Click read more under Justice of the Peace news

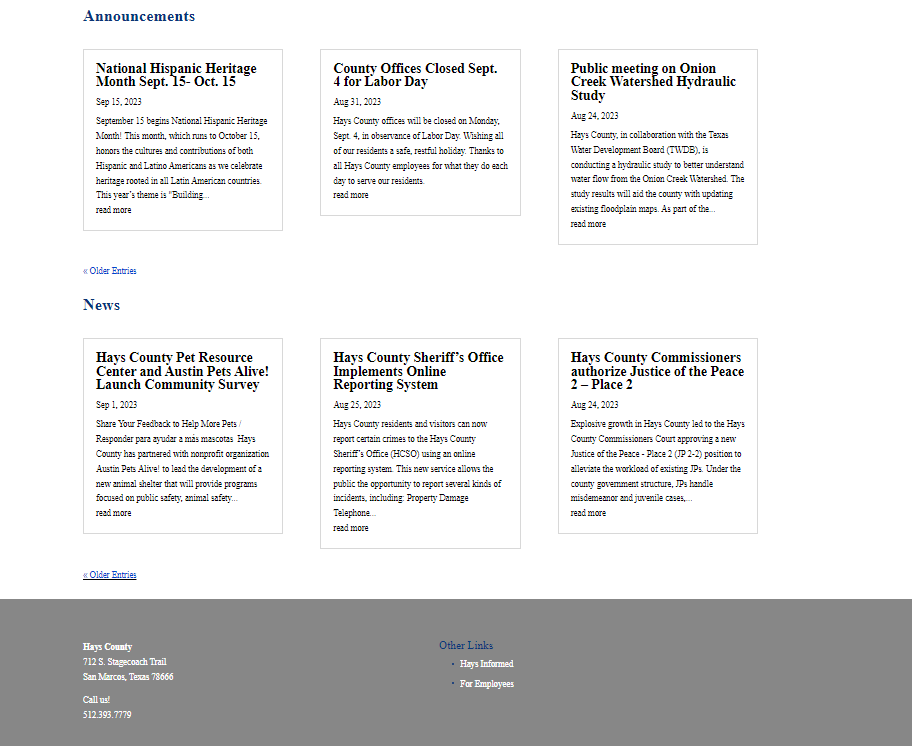pos(588,513)
